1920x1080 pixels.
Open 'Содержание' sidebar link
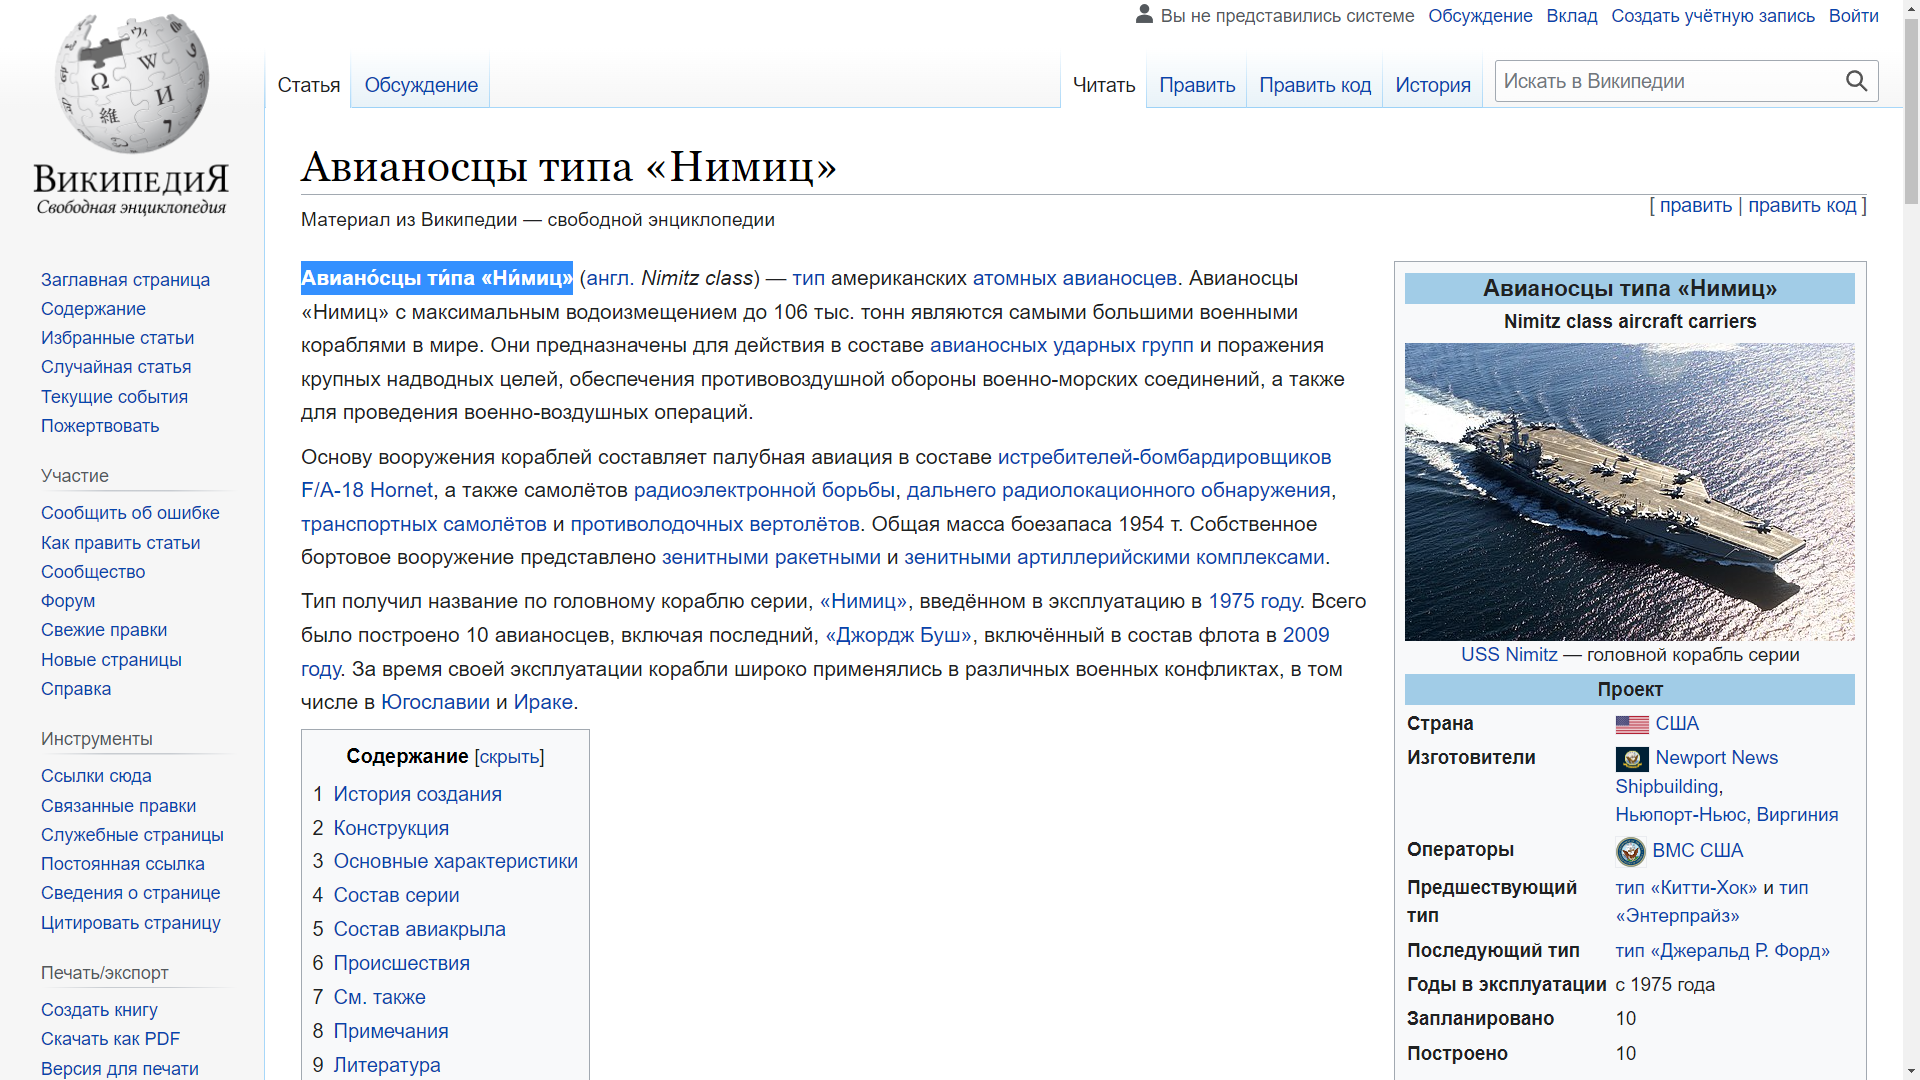tap(93, 309)
